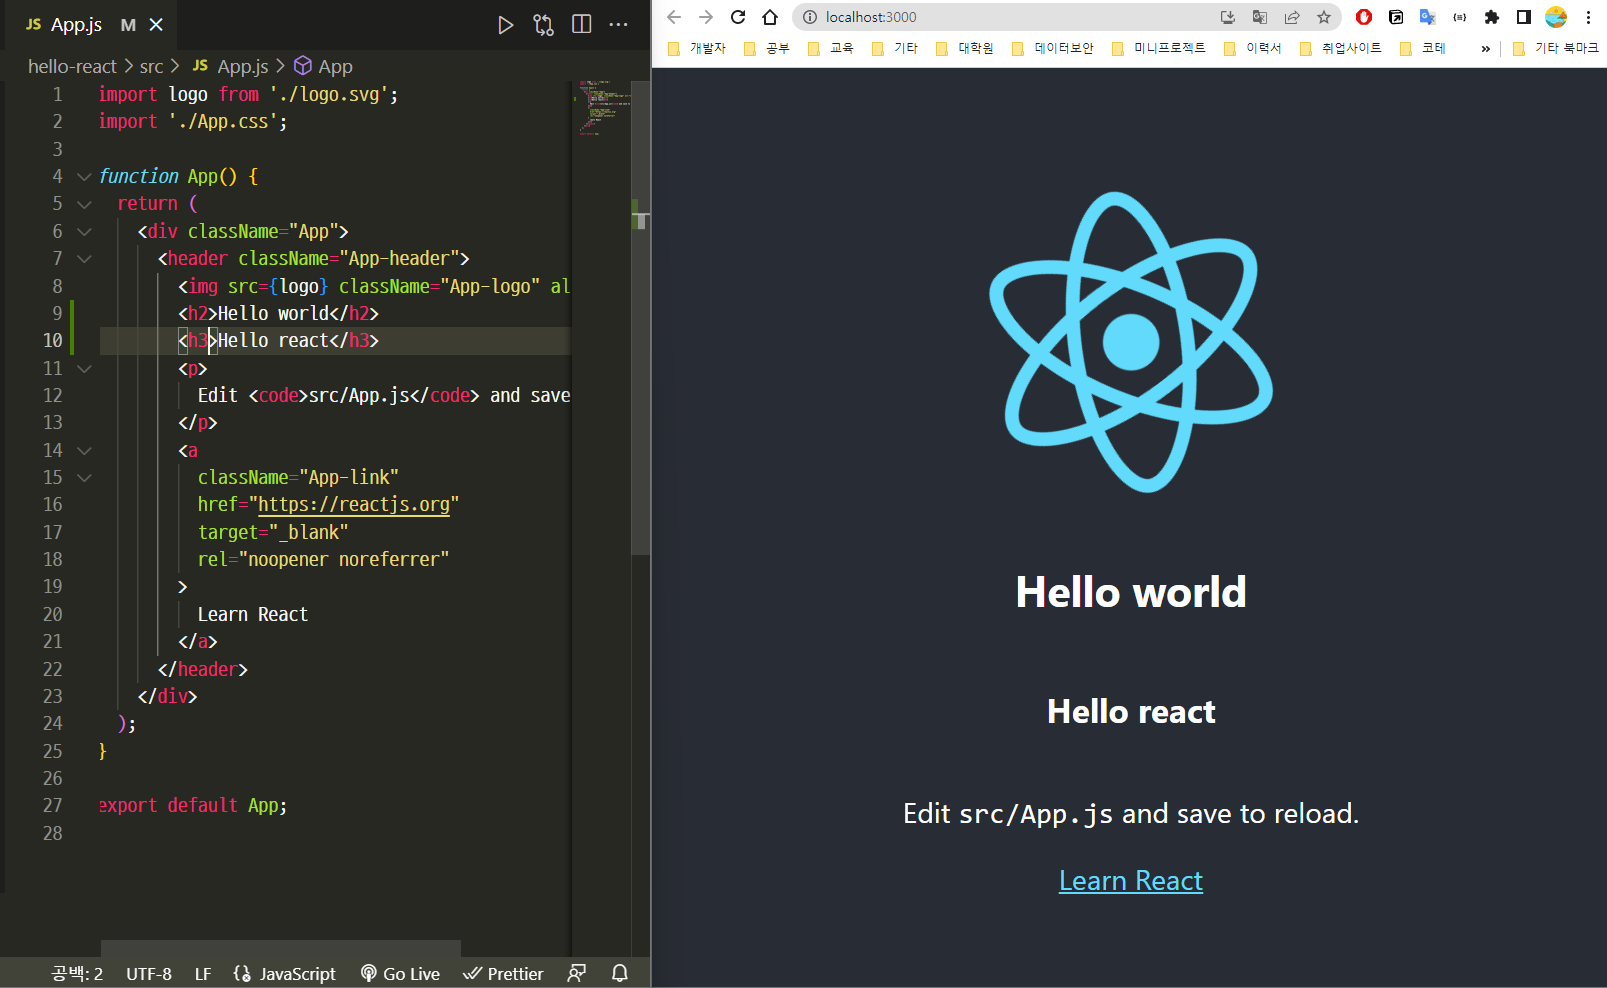Image resolution: width=1607 pixels, height=988 pixels.
Task: Open the 미니프로젝트 bookmarks folder
Action: click(x=1159, y=48)
